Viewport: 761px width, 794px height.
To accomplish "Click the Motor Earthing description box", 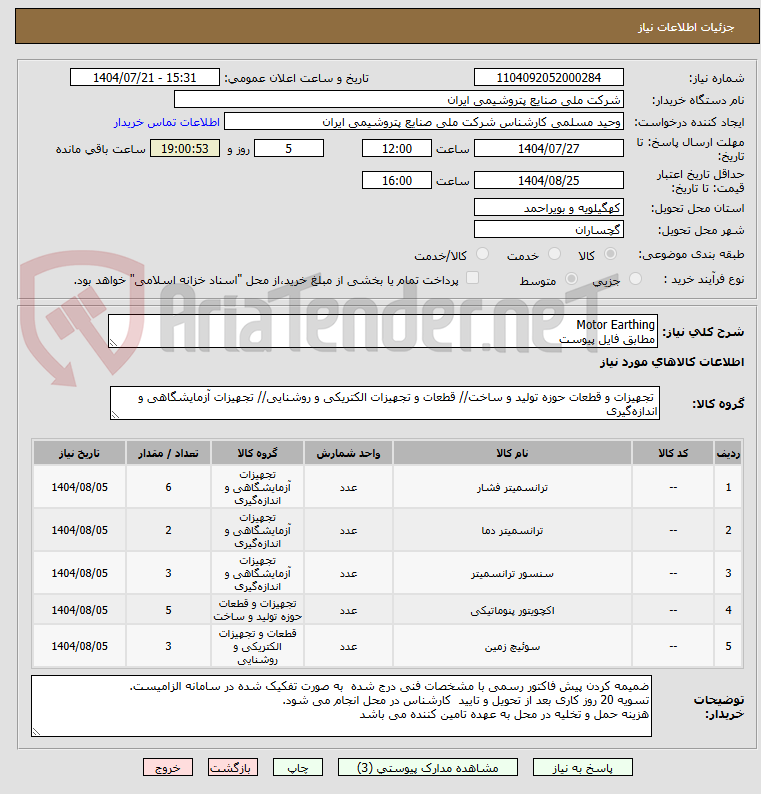I will 383,331.
